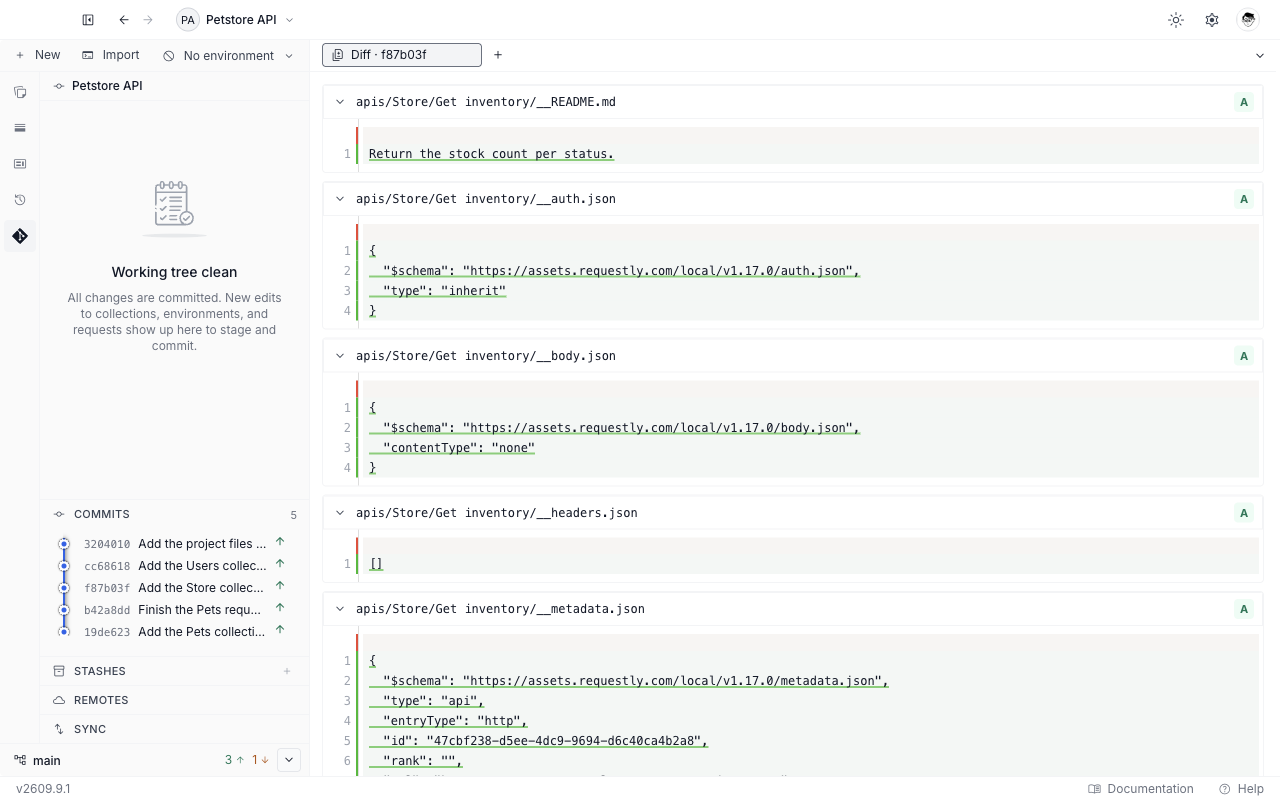
Task: Open settings gear icon
Action: [x=1212, y=20]
